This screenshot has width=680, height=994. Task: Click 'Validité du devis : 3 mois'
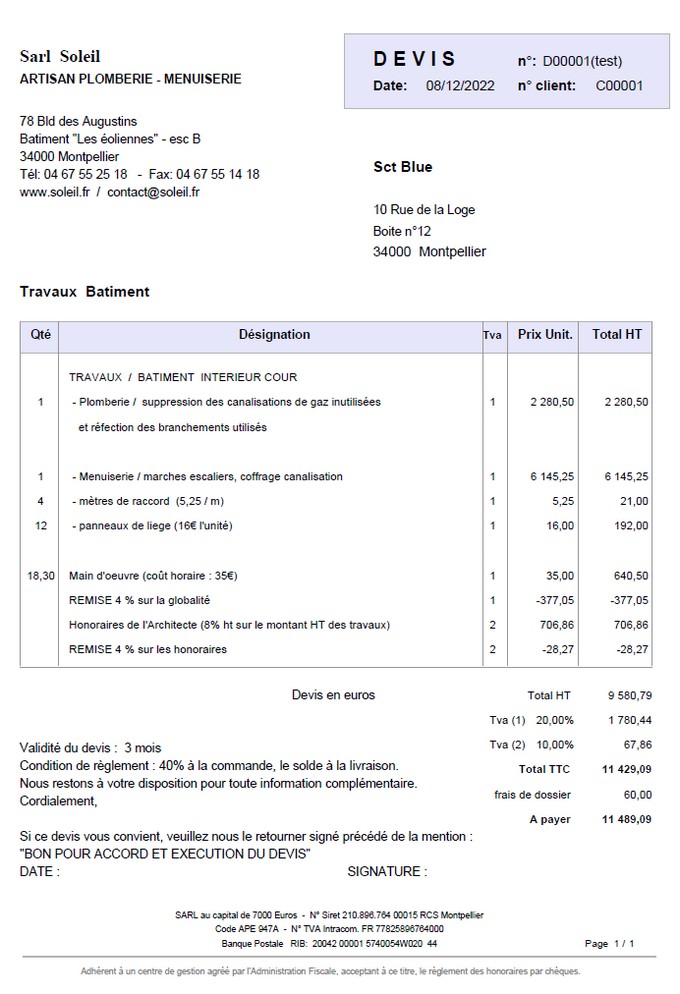click(91, 748)
